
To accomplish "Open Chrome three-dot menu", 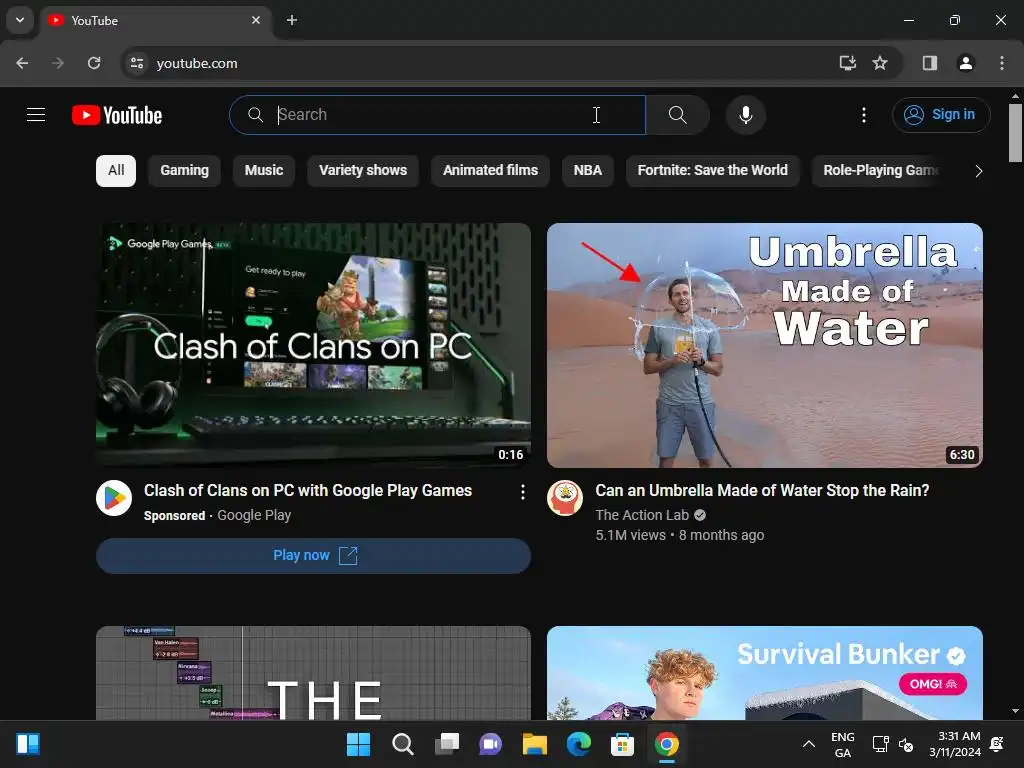I will [1002, 63].
